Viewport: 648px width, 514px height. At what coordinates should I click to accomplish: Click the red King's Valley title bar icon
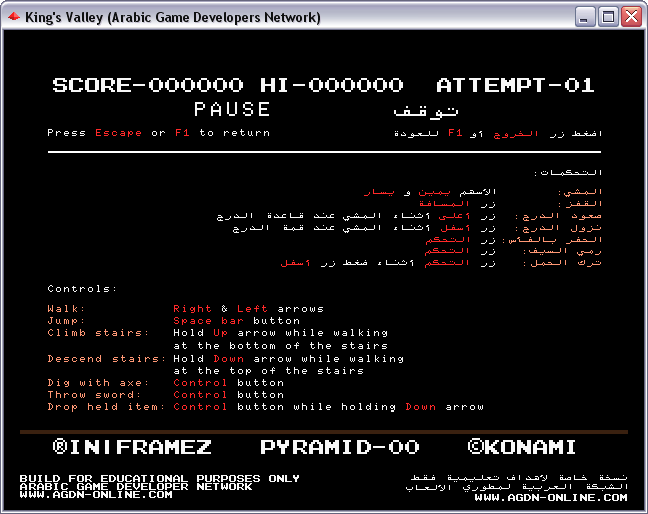[x=14, y=17]
